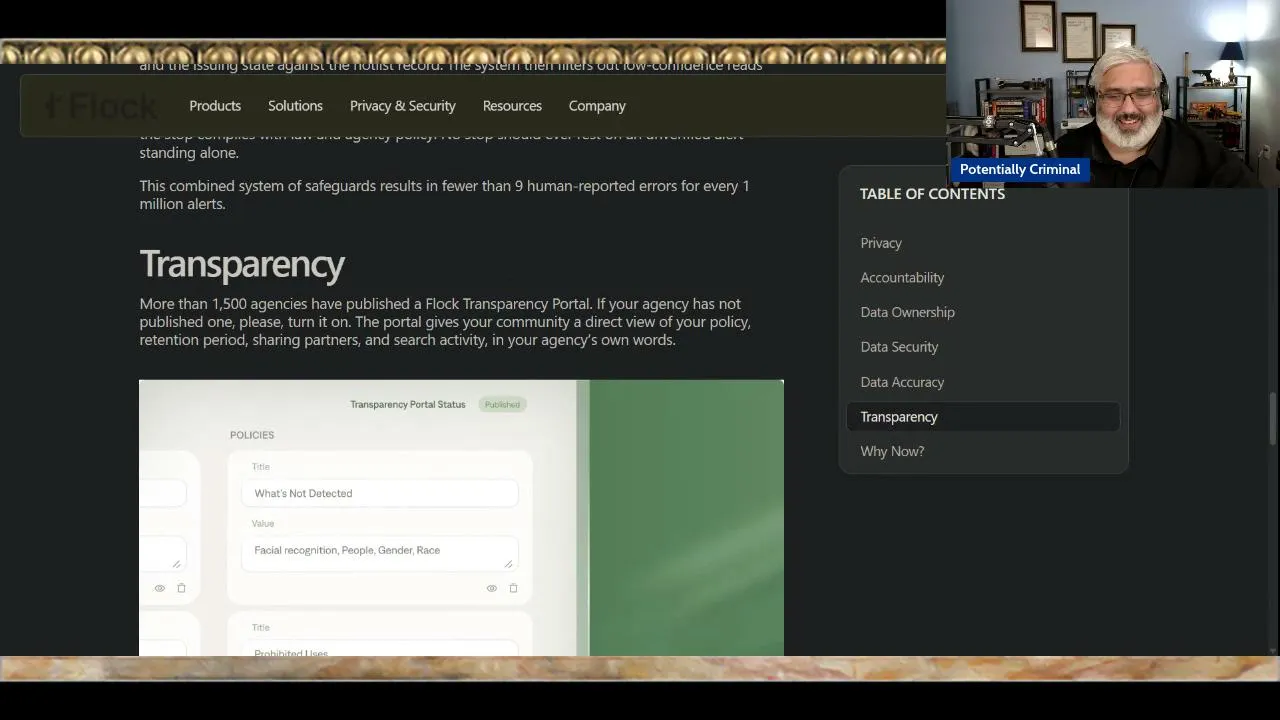The height and width of the screenshot is (720, 1280).
Task: Click the TABLE OF CONTENTS heading
Action: 932,194
